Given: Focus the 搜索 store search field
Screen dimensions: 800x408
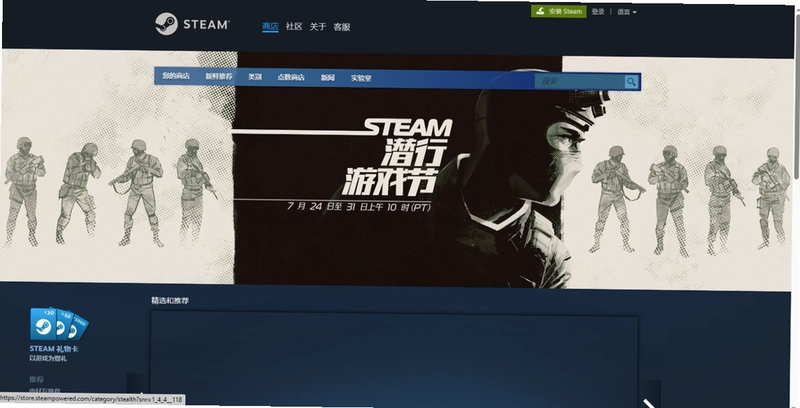Looking at the screenshot, I should (x=580, y=81).
